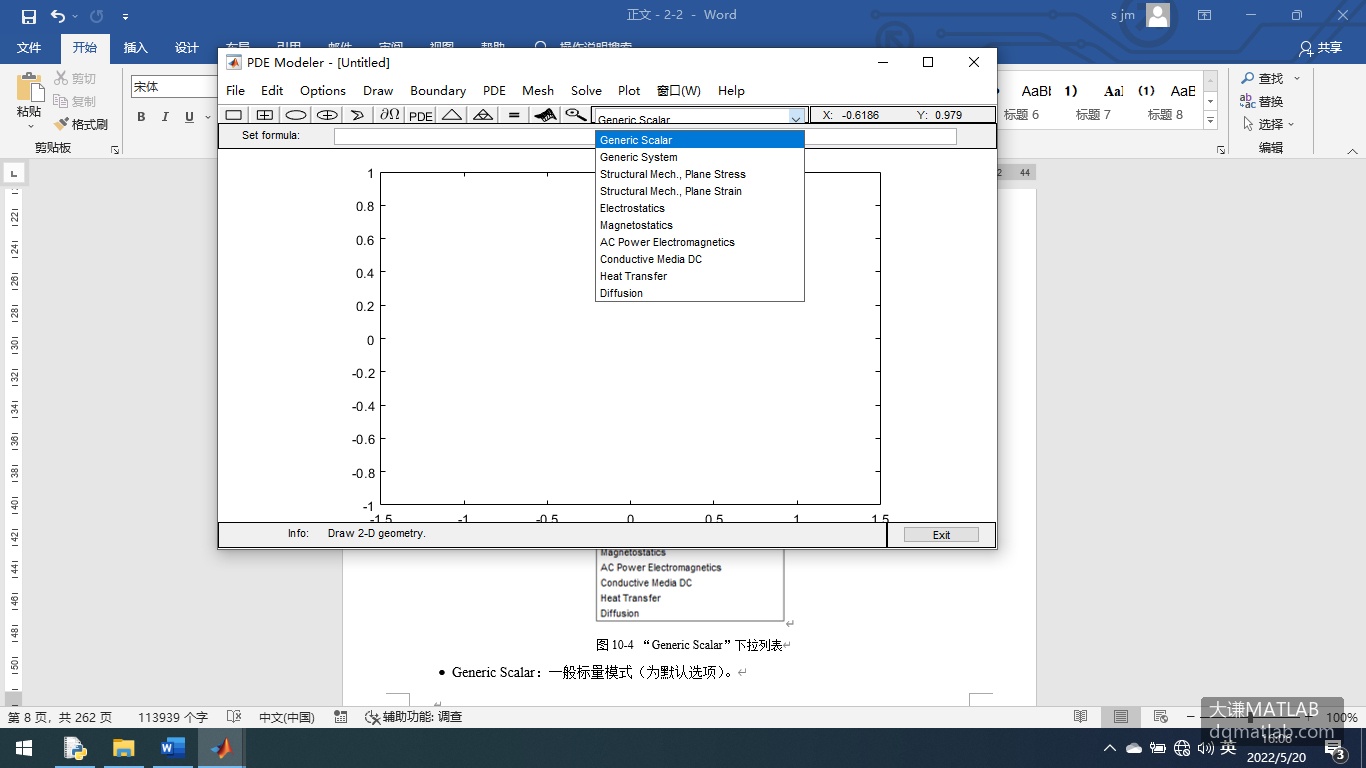1366x768 pixels.
Task: Launch File Explorer from the taskbar
Action: pos(123,748)
